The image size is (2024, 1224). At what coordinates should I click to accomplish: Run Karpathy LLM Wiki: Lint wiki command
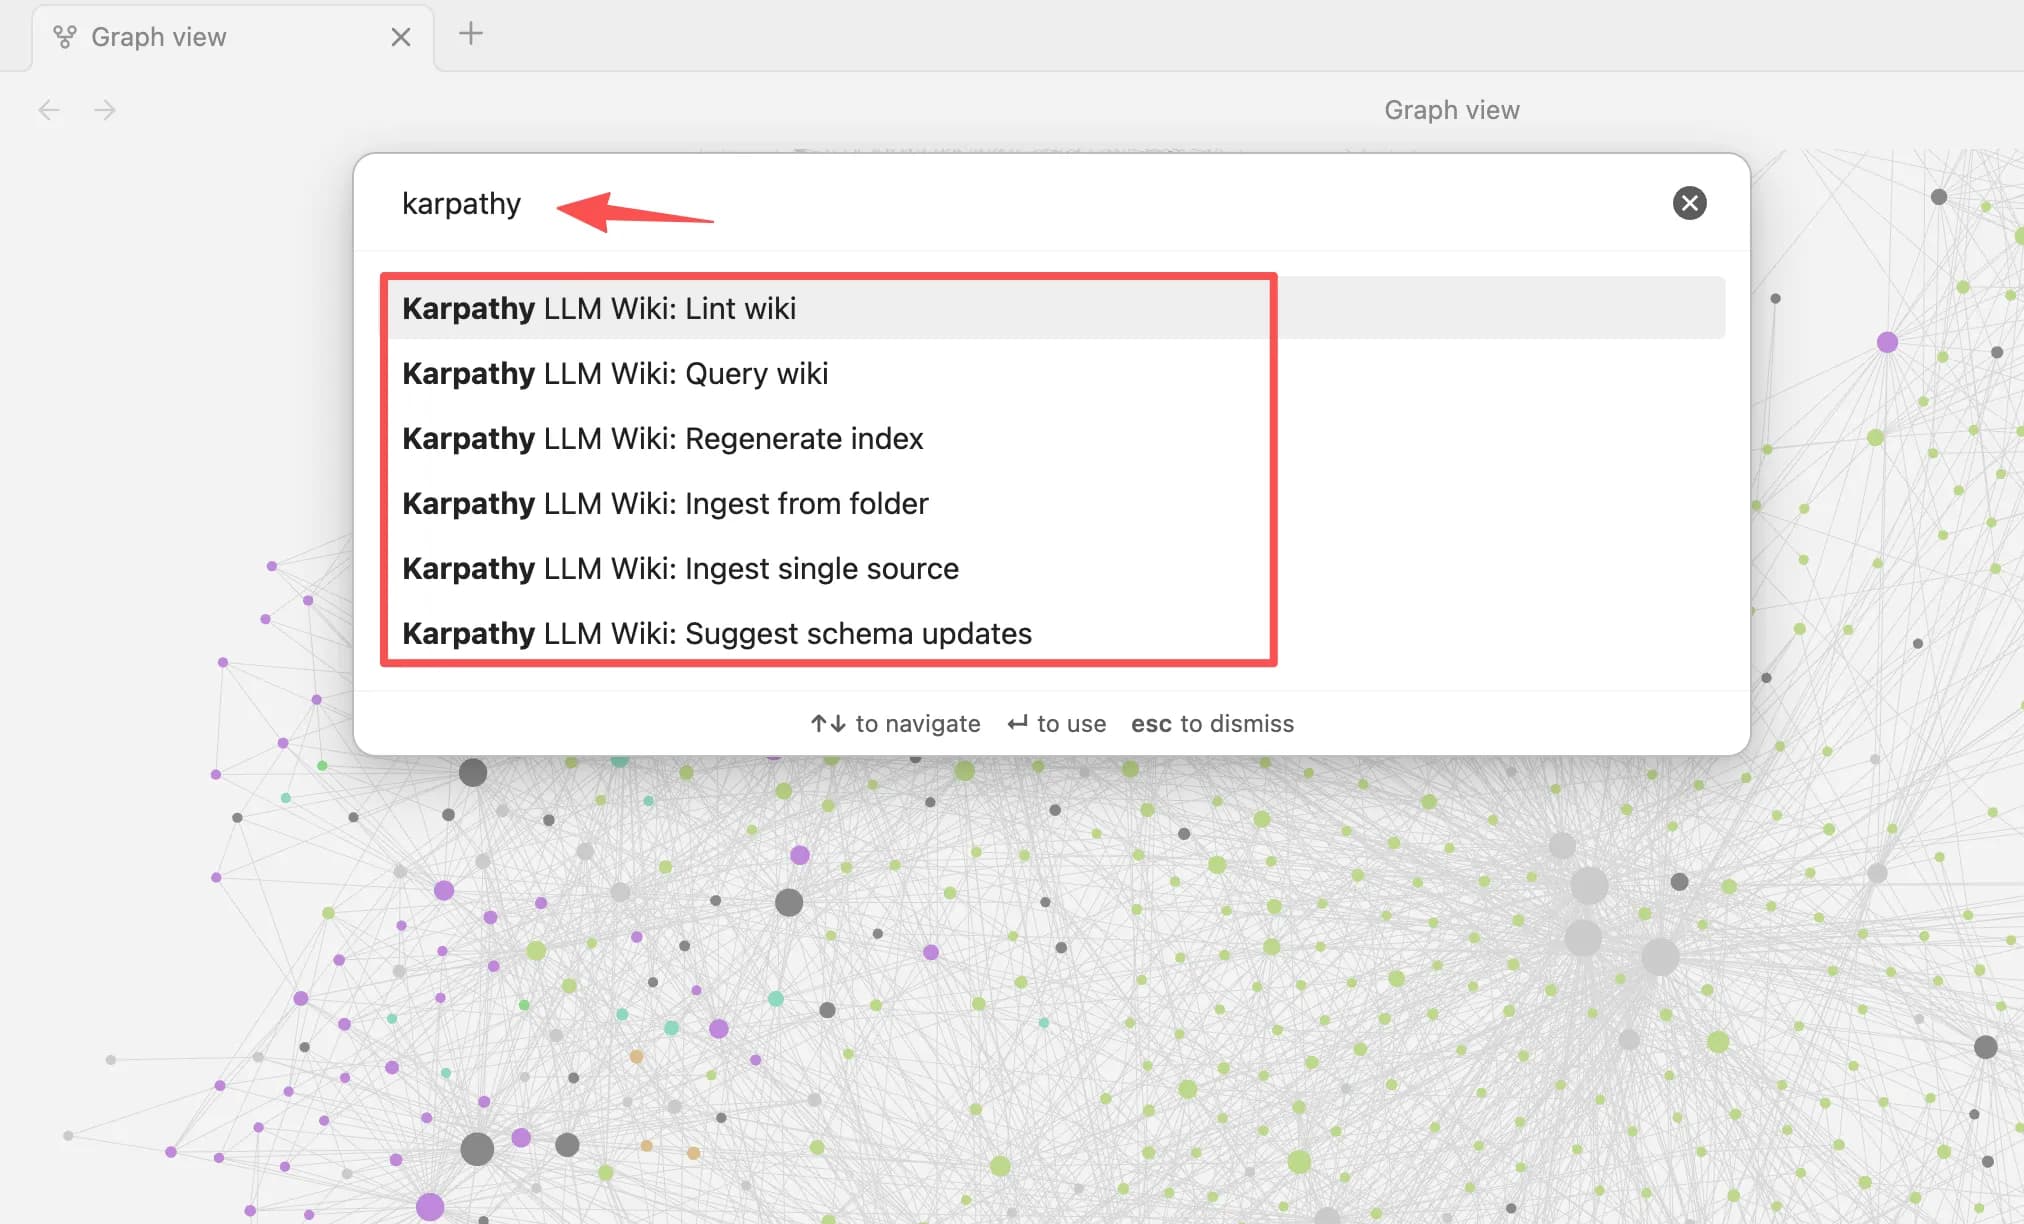(x=1052, y=308)
